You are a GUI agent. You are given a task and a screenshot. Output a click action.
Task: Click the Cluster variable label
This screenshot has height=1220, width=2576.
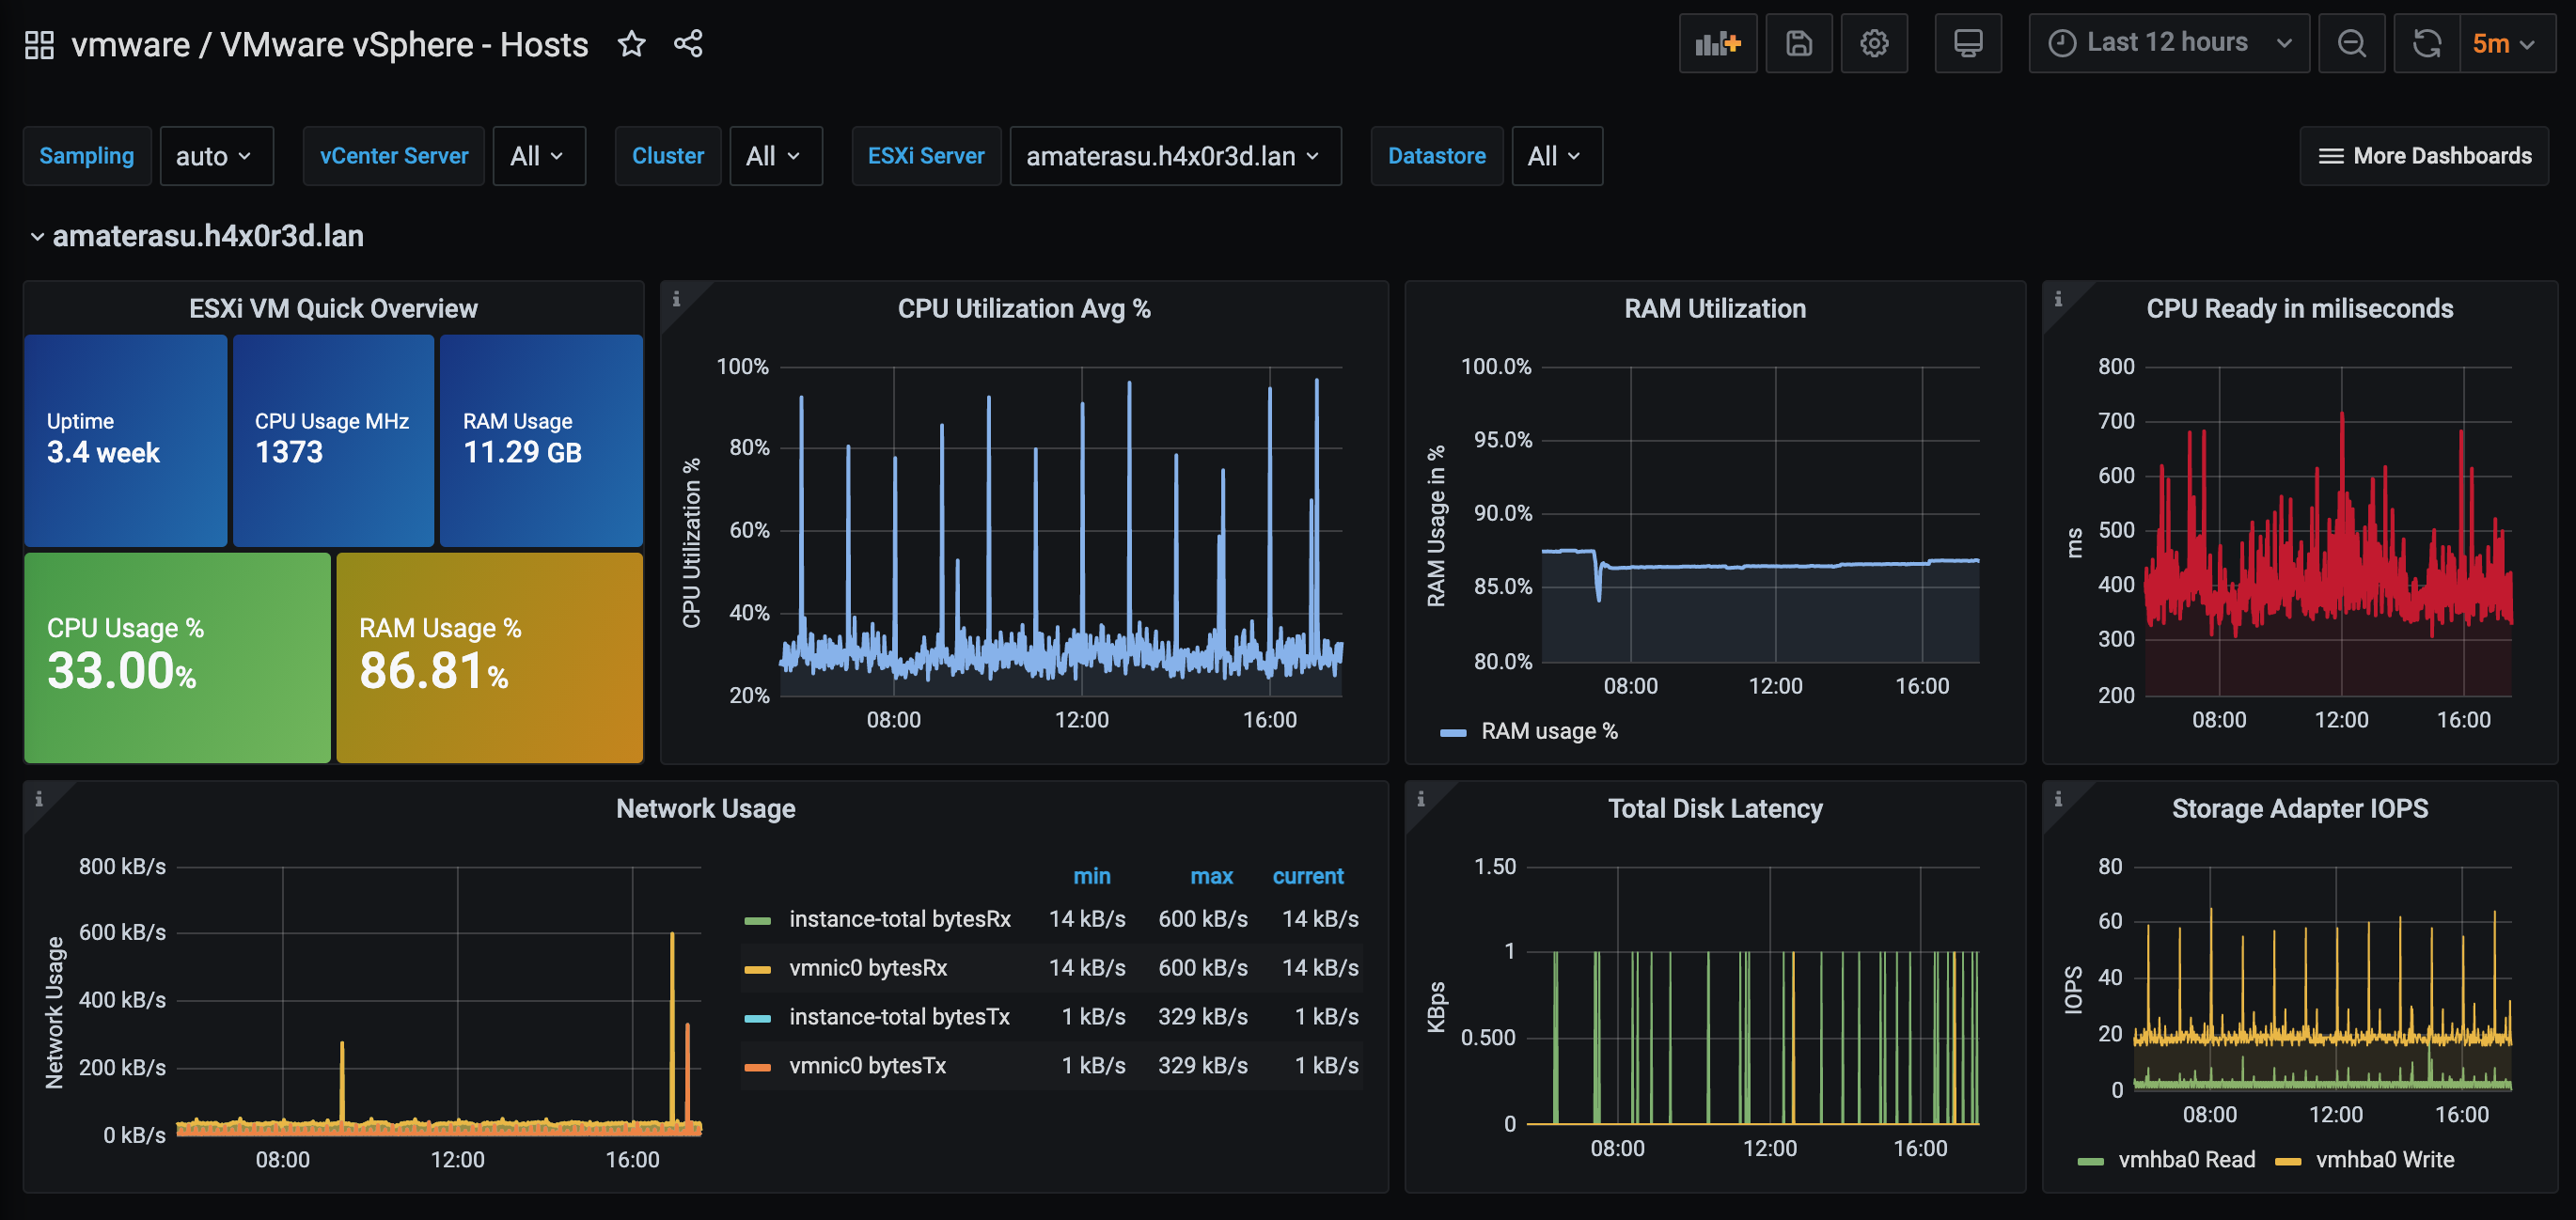click(x=668, y=156)
